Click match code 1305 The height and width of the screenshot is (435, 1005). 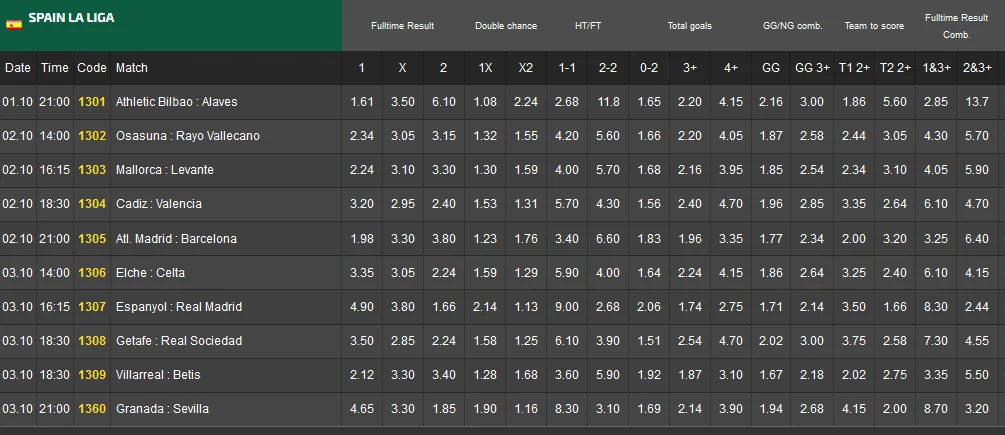92,239
